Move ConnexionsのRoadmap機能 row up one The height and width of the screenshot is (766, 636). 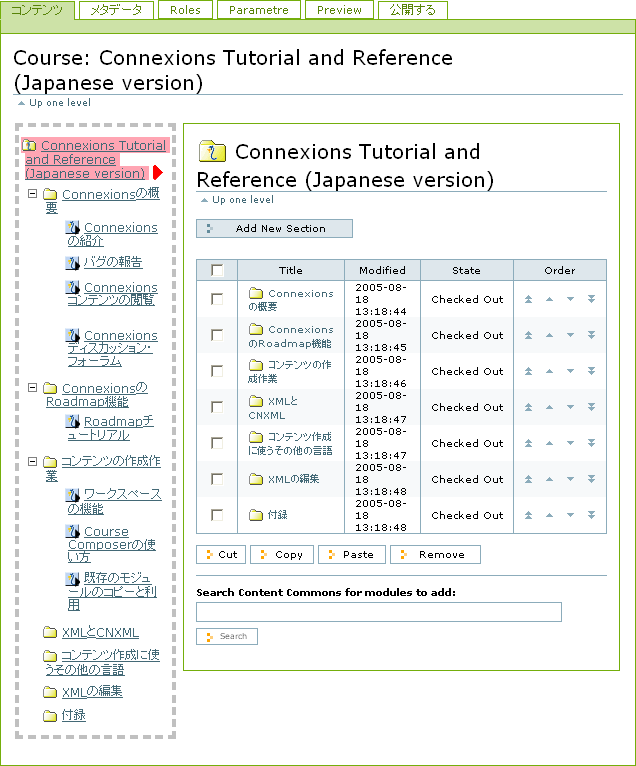pyautogui.click(x=550, y=335)
